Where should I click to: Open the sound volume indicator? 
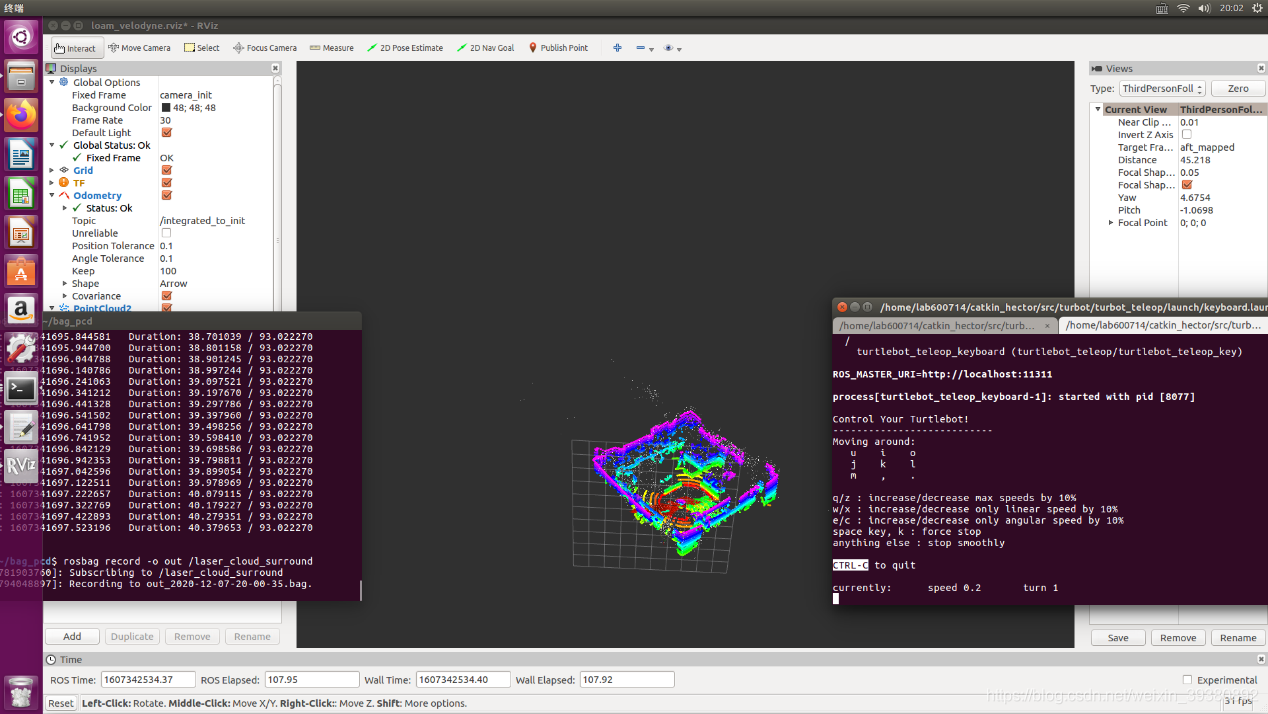pos(1206,8)
